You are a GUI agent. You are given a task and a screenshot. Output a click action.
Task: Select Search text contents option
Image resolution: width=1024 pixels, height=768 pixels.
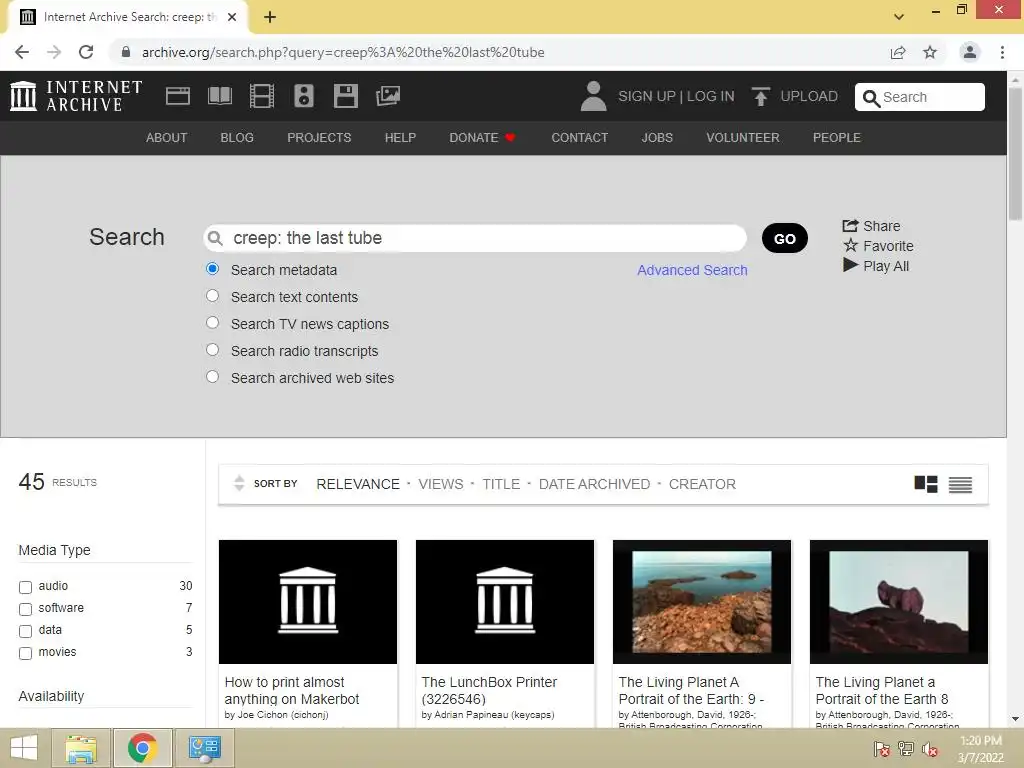click(212, 296)
